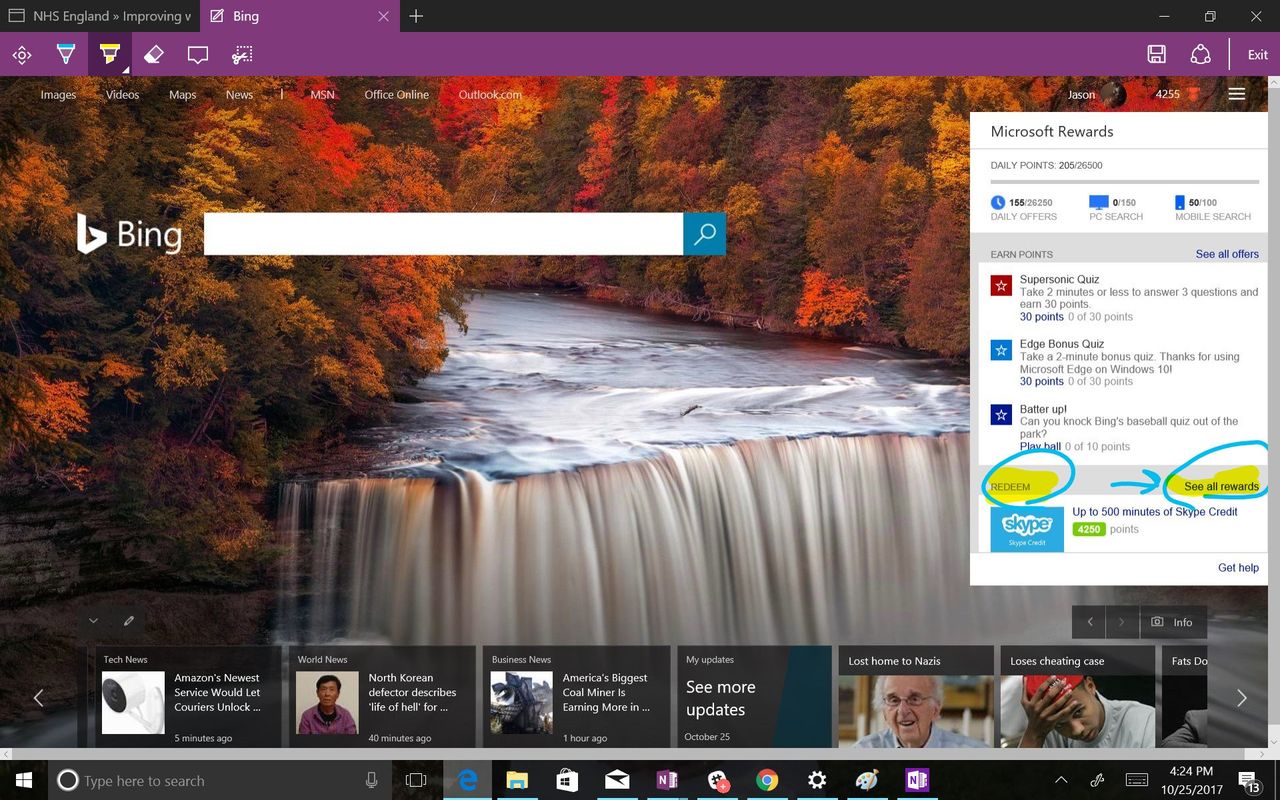Move the news carousel to the right
1280x800 pixels.
1241,698
